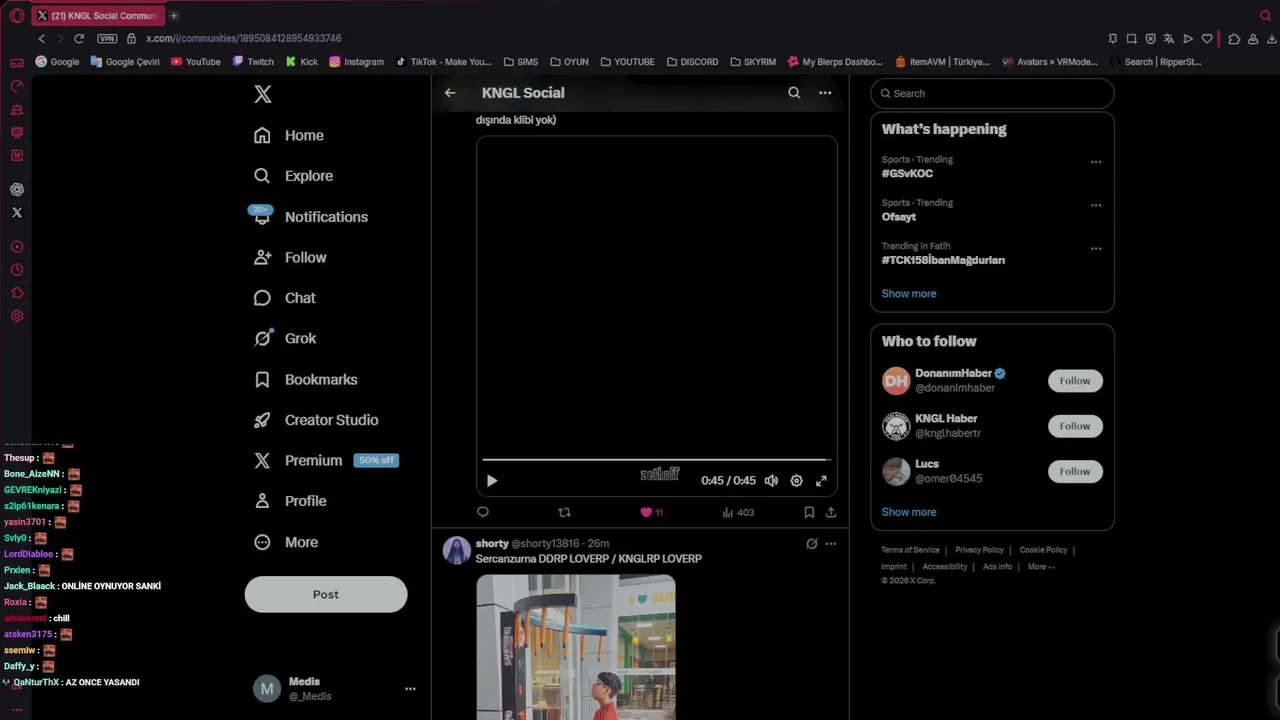Viewport: 1280px width, 720px height.
Task: Open the downloads icon in the browser toolbar
Action: click(x=1272, y=39)
